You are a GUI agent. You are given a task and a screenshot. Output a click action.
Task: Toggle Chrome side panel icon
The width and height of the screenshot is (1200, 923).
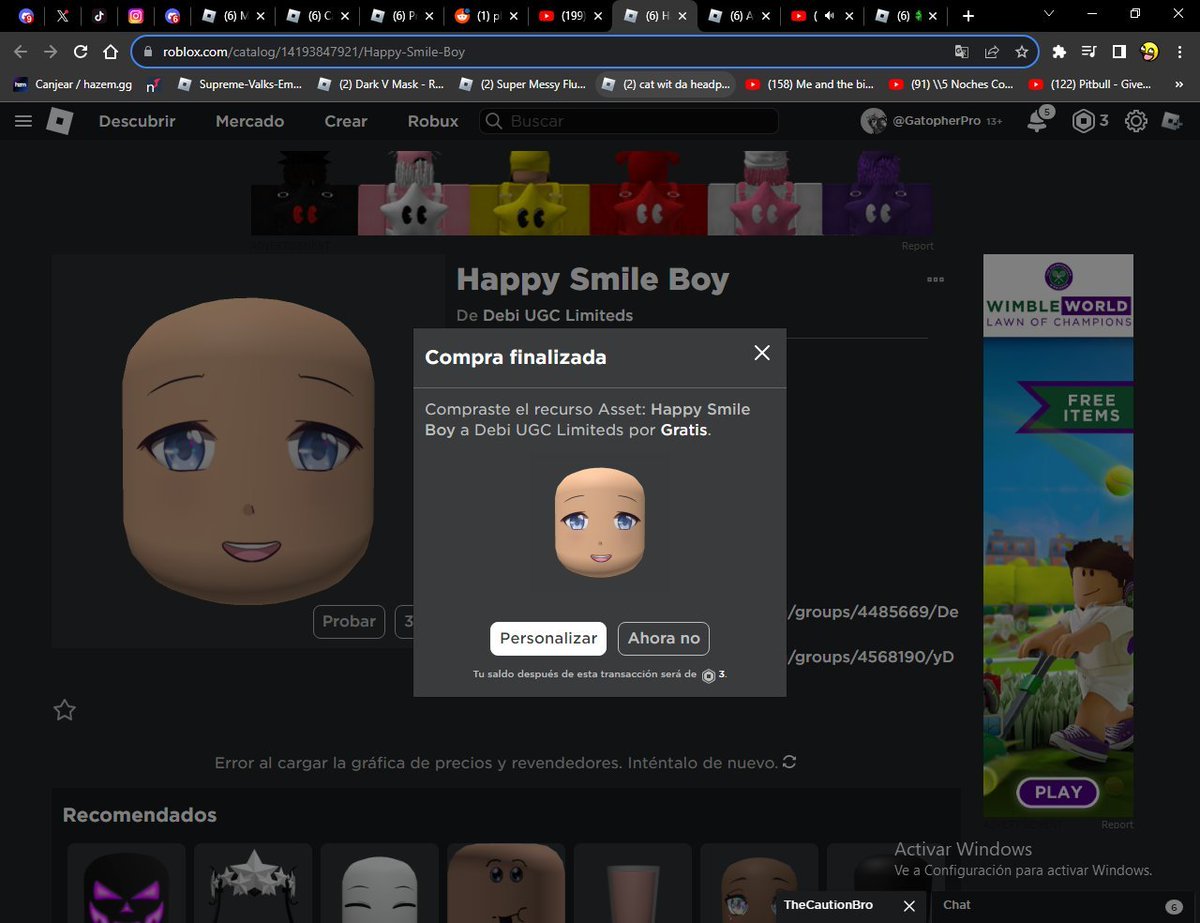coord(1119,52)
